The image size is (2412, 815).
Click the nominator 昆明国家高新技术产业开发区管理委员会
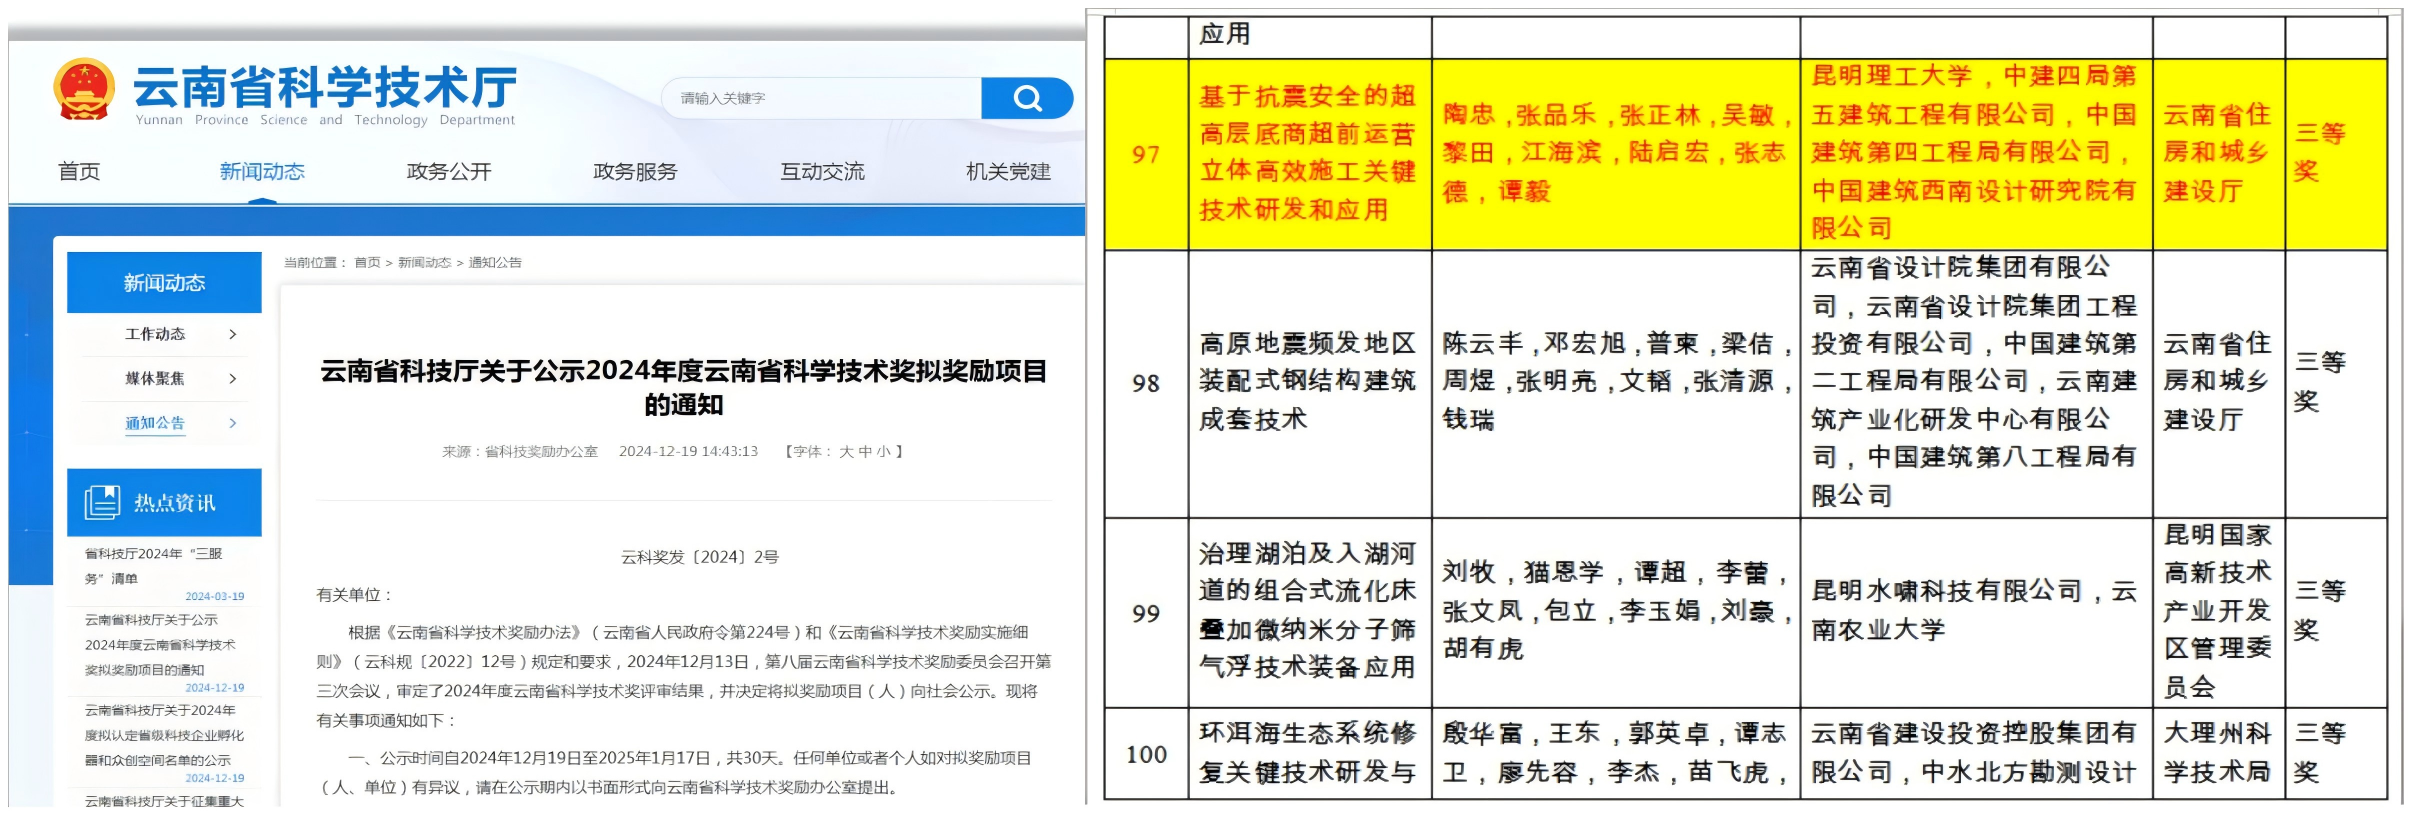pyautogui.click(x=2218, y=611)
